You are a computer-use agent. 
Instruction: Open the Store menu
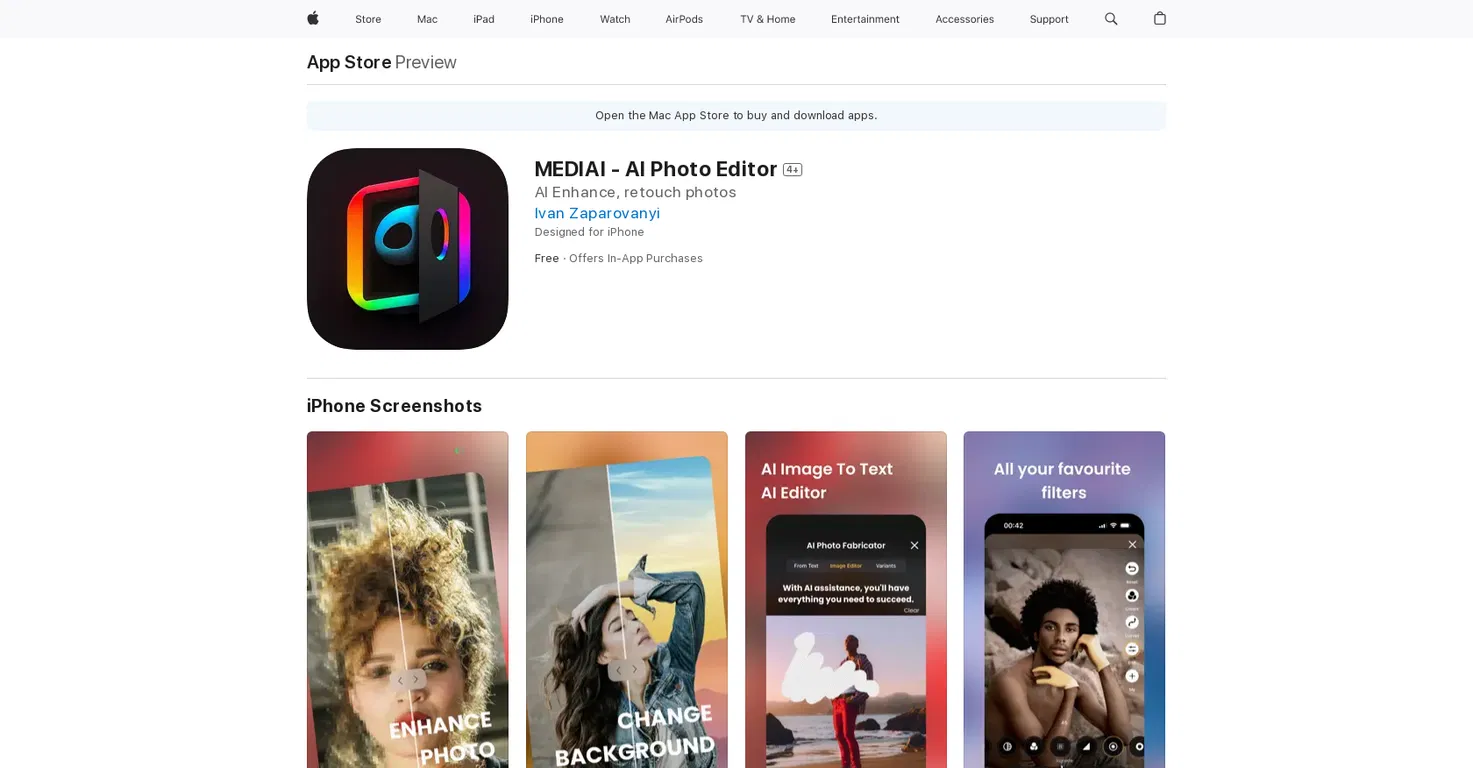click(x=368, y=19)
